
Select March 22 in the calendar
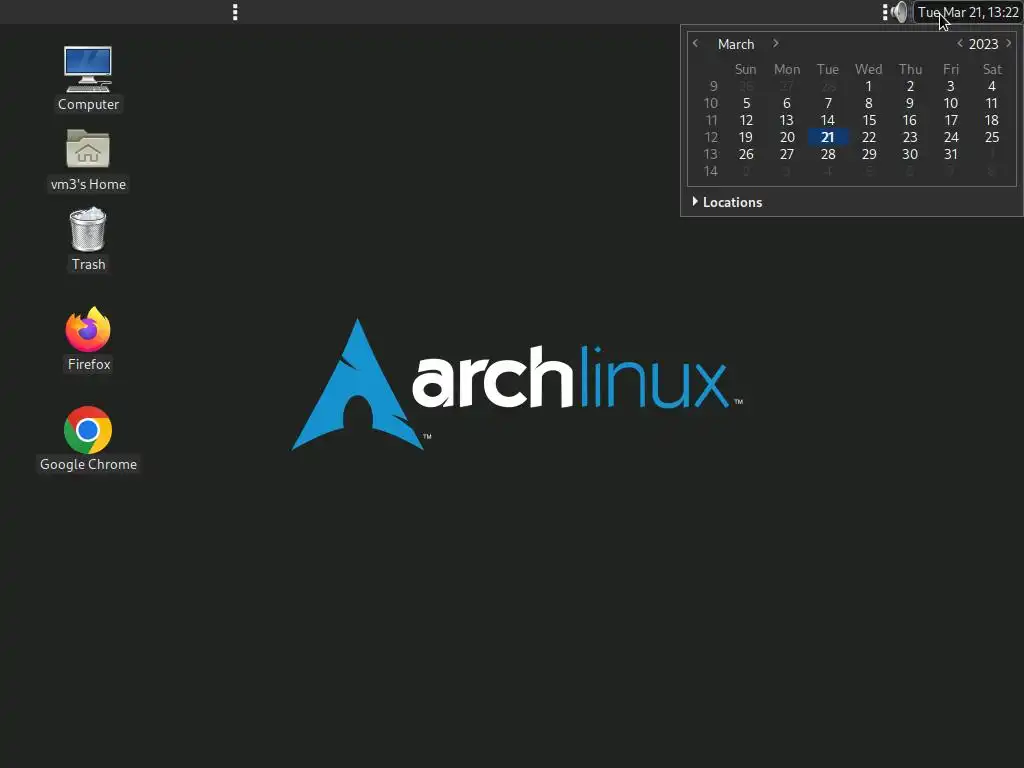point(869,137)
